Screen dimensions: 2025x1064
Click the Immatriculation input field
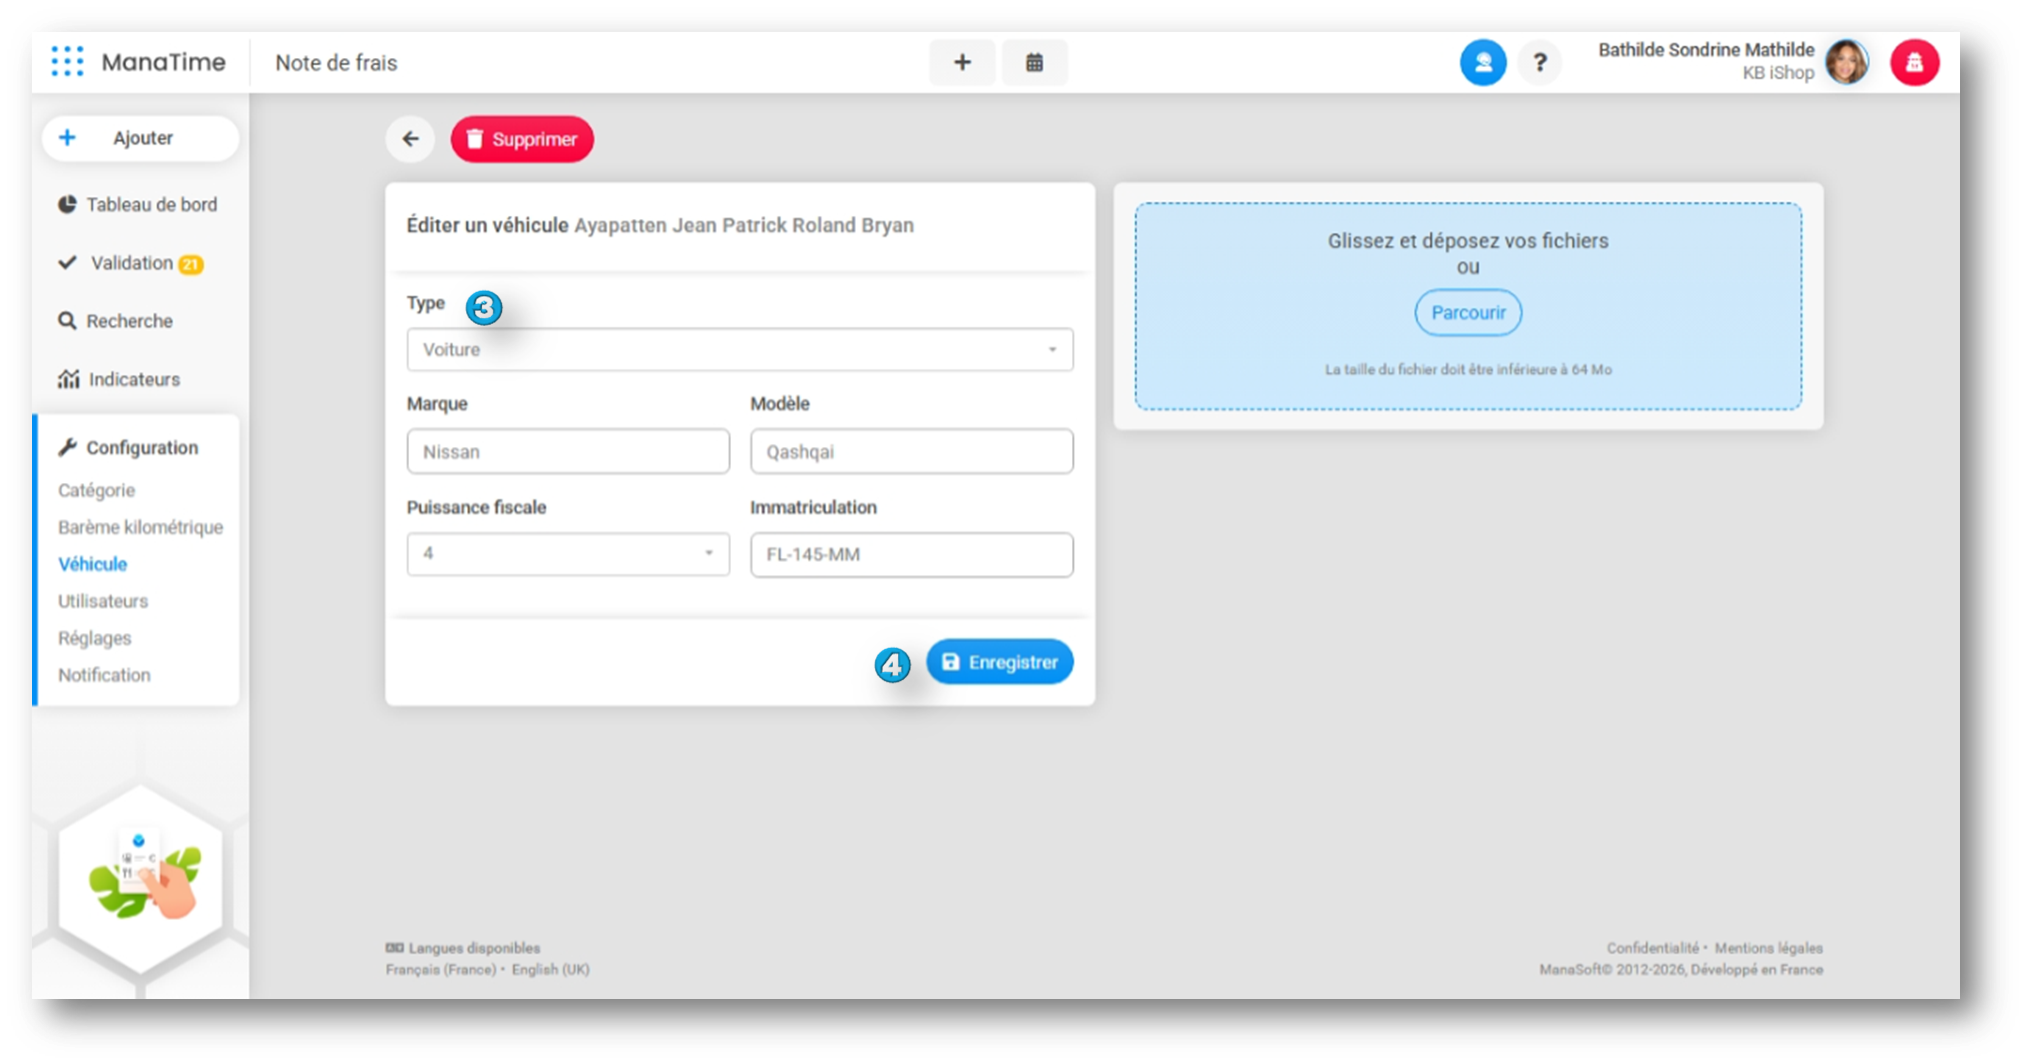[911, 555]
